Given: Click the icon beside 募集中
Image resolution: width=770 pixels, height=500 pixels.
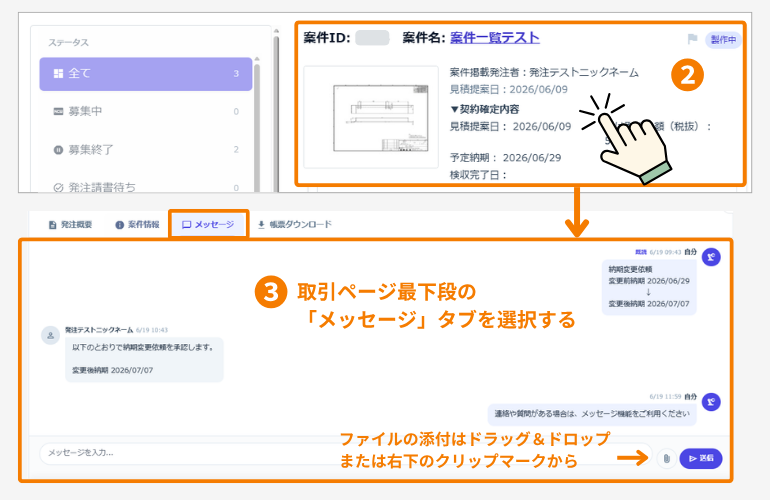Looking at the screenshot, I should point(58,111).
